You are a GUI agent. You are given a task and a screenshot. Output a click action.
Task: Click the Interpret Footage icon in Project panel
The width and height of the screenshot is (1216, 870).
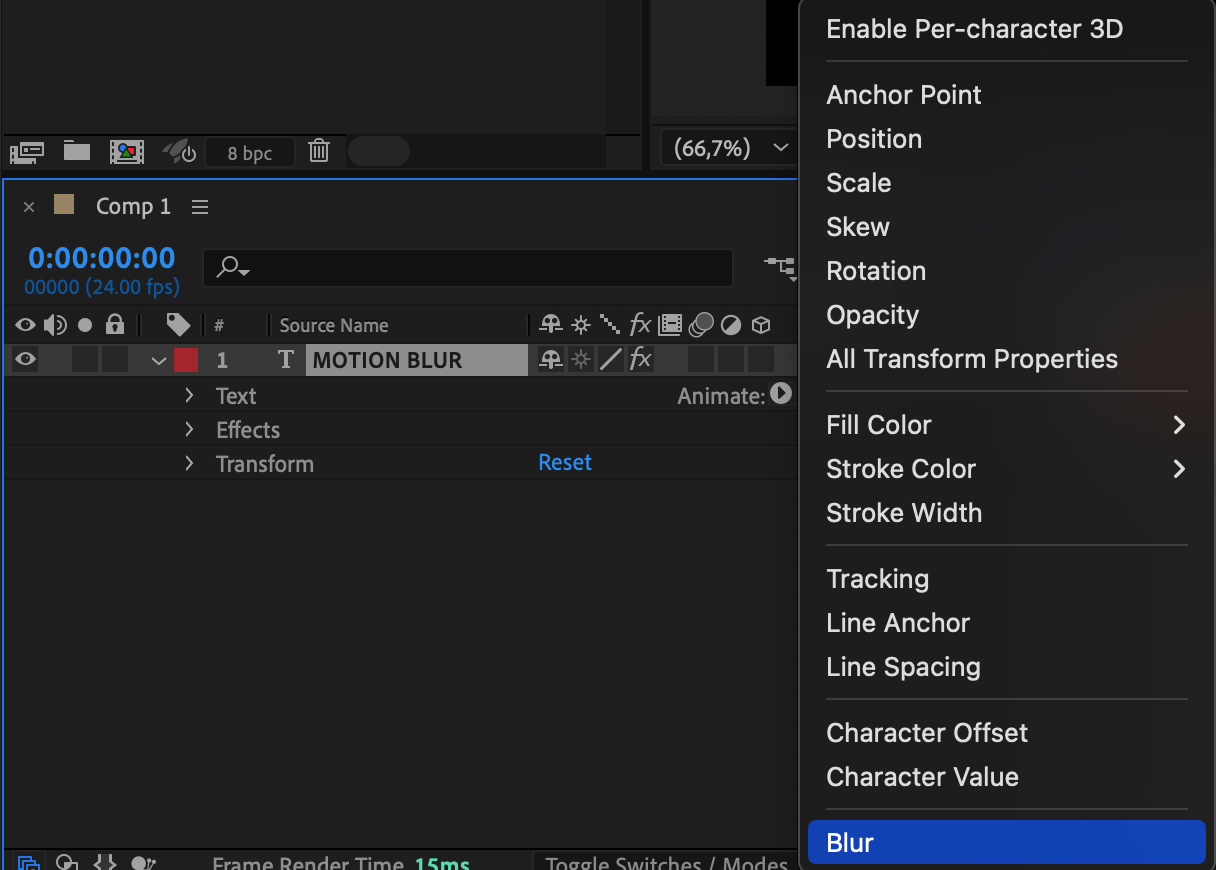pyautogui.click(x=27, y=152)
